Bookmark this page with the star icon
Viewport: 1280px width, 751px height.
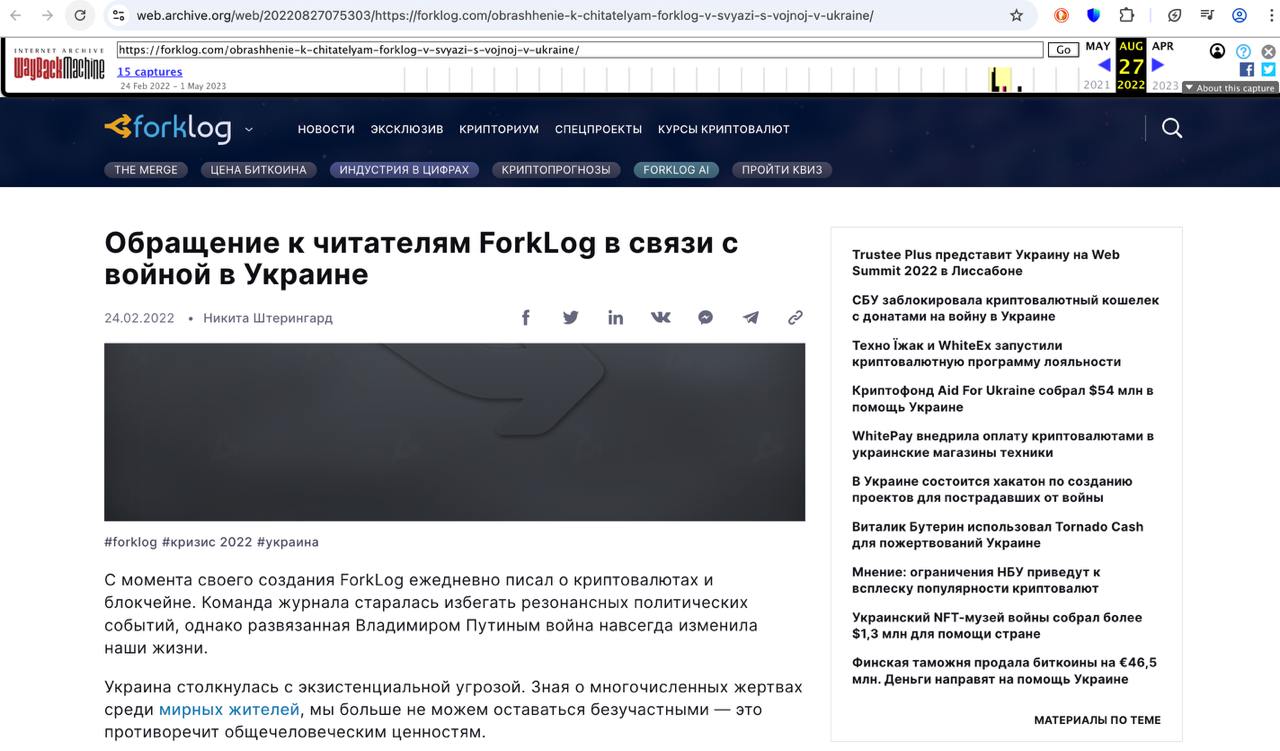point(1016,15)
